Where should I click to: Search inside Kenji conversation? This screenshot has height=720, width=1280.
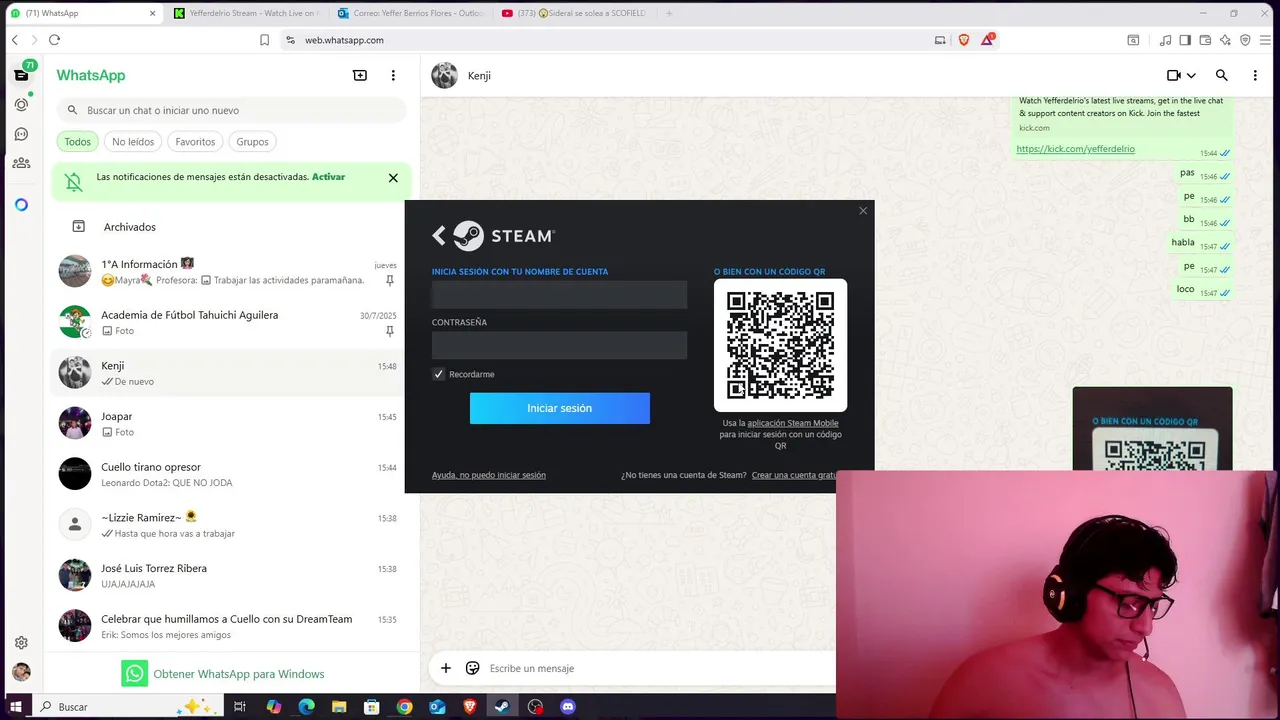(x=1221, y=75)
